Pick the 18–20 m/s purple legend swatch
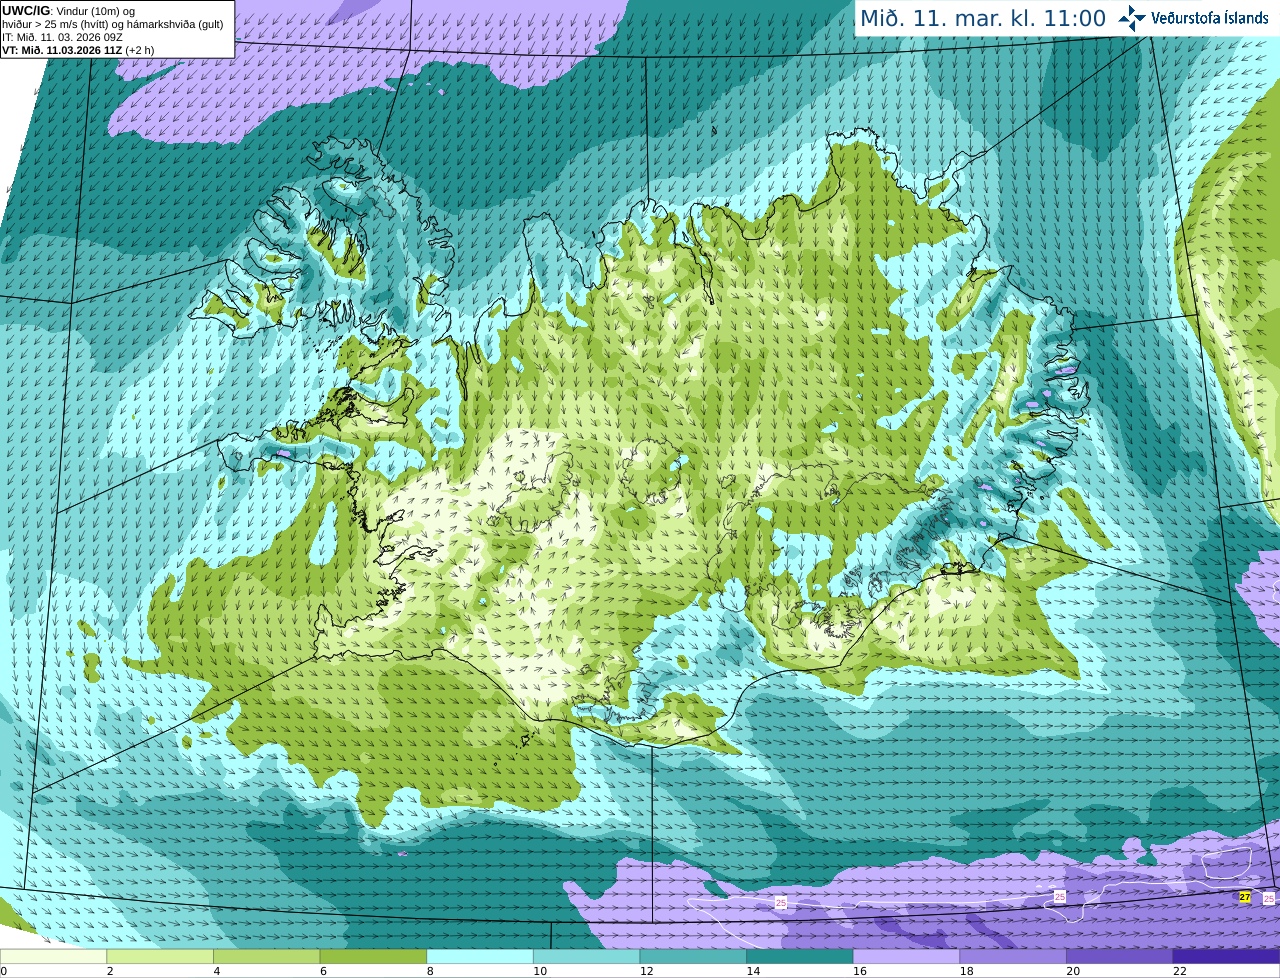1280x978 pixels. [x=1012, y=957]
